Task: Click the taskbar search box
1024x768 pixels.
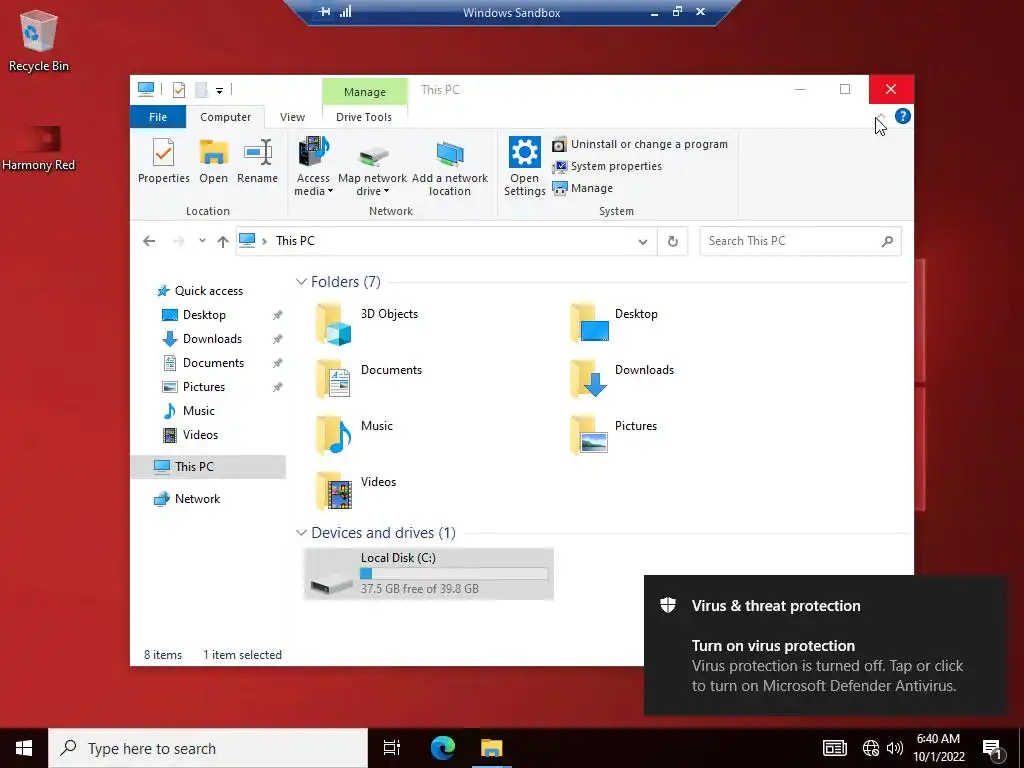Action: [208, 748]
